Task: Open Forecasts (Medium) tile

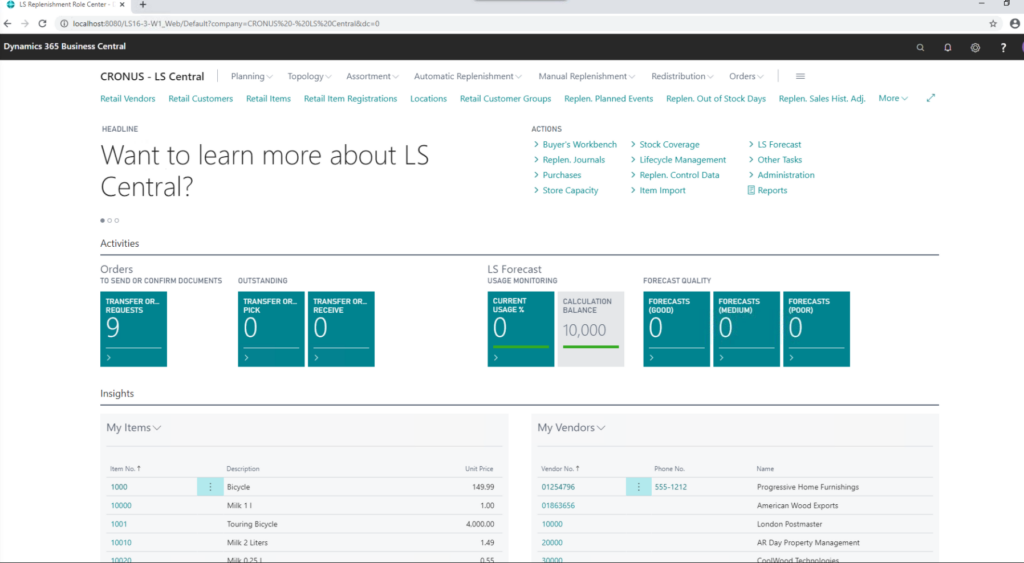Action: [x=746, y=329]
